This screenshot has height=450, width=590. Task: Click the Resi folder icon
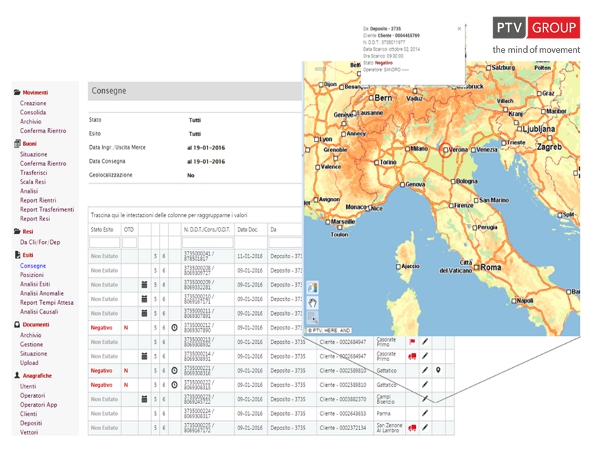pyautogui.click(x=17, y=231)
